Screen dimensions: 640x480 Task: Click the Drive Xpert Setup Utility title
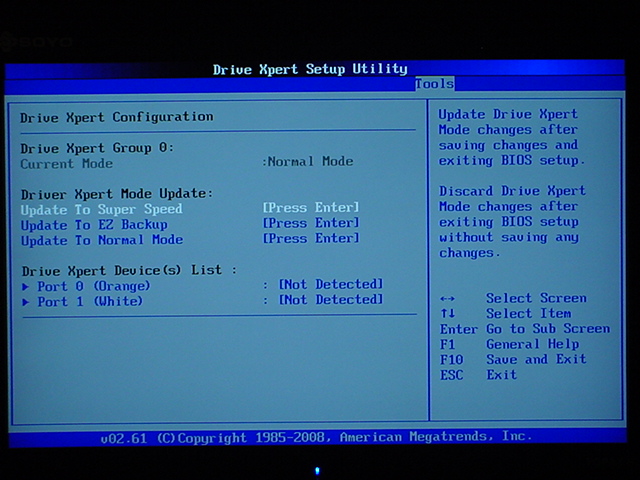310,69
